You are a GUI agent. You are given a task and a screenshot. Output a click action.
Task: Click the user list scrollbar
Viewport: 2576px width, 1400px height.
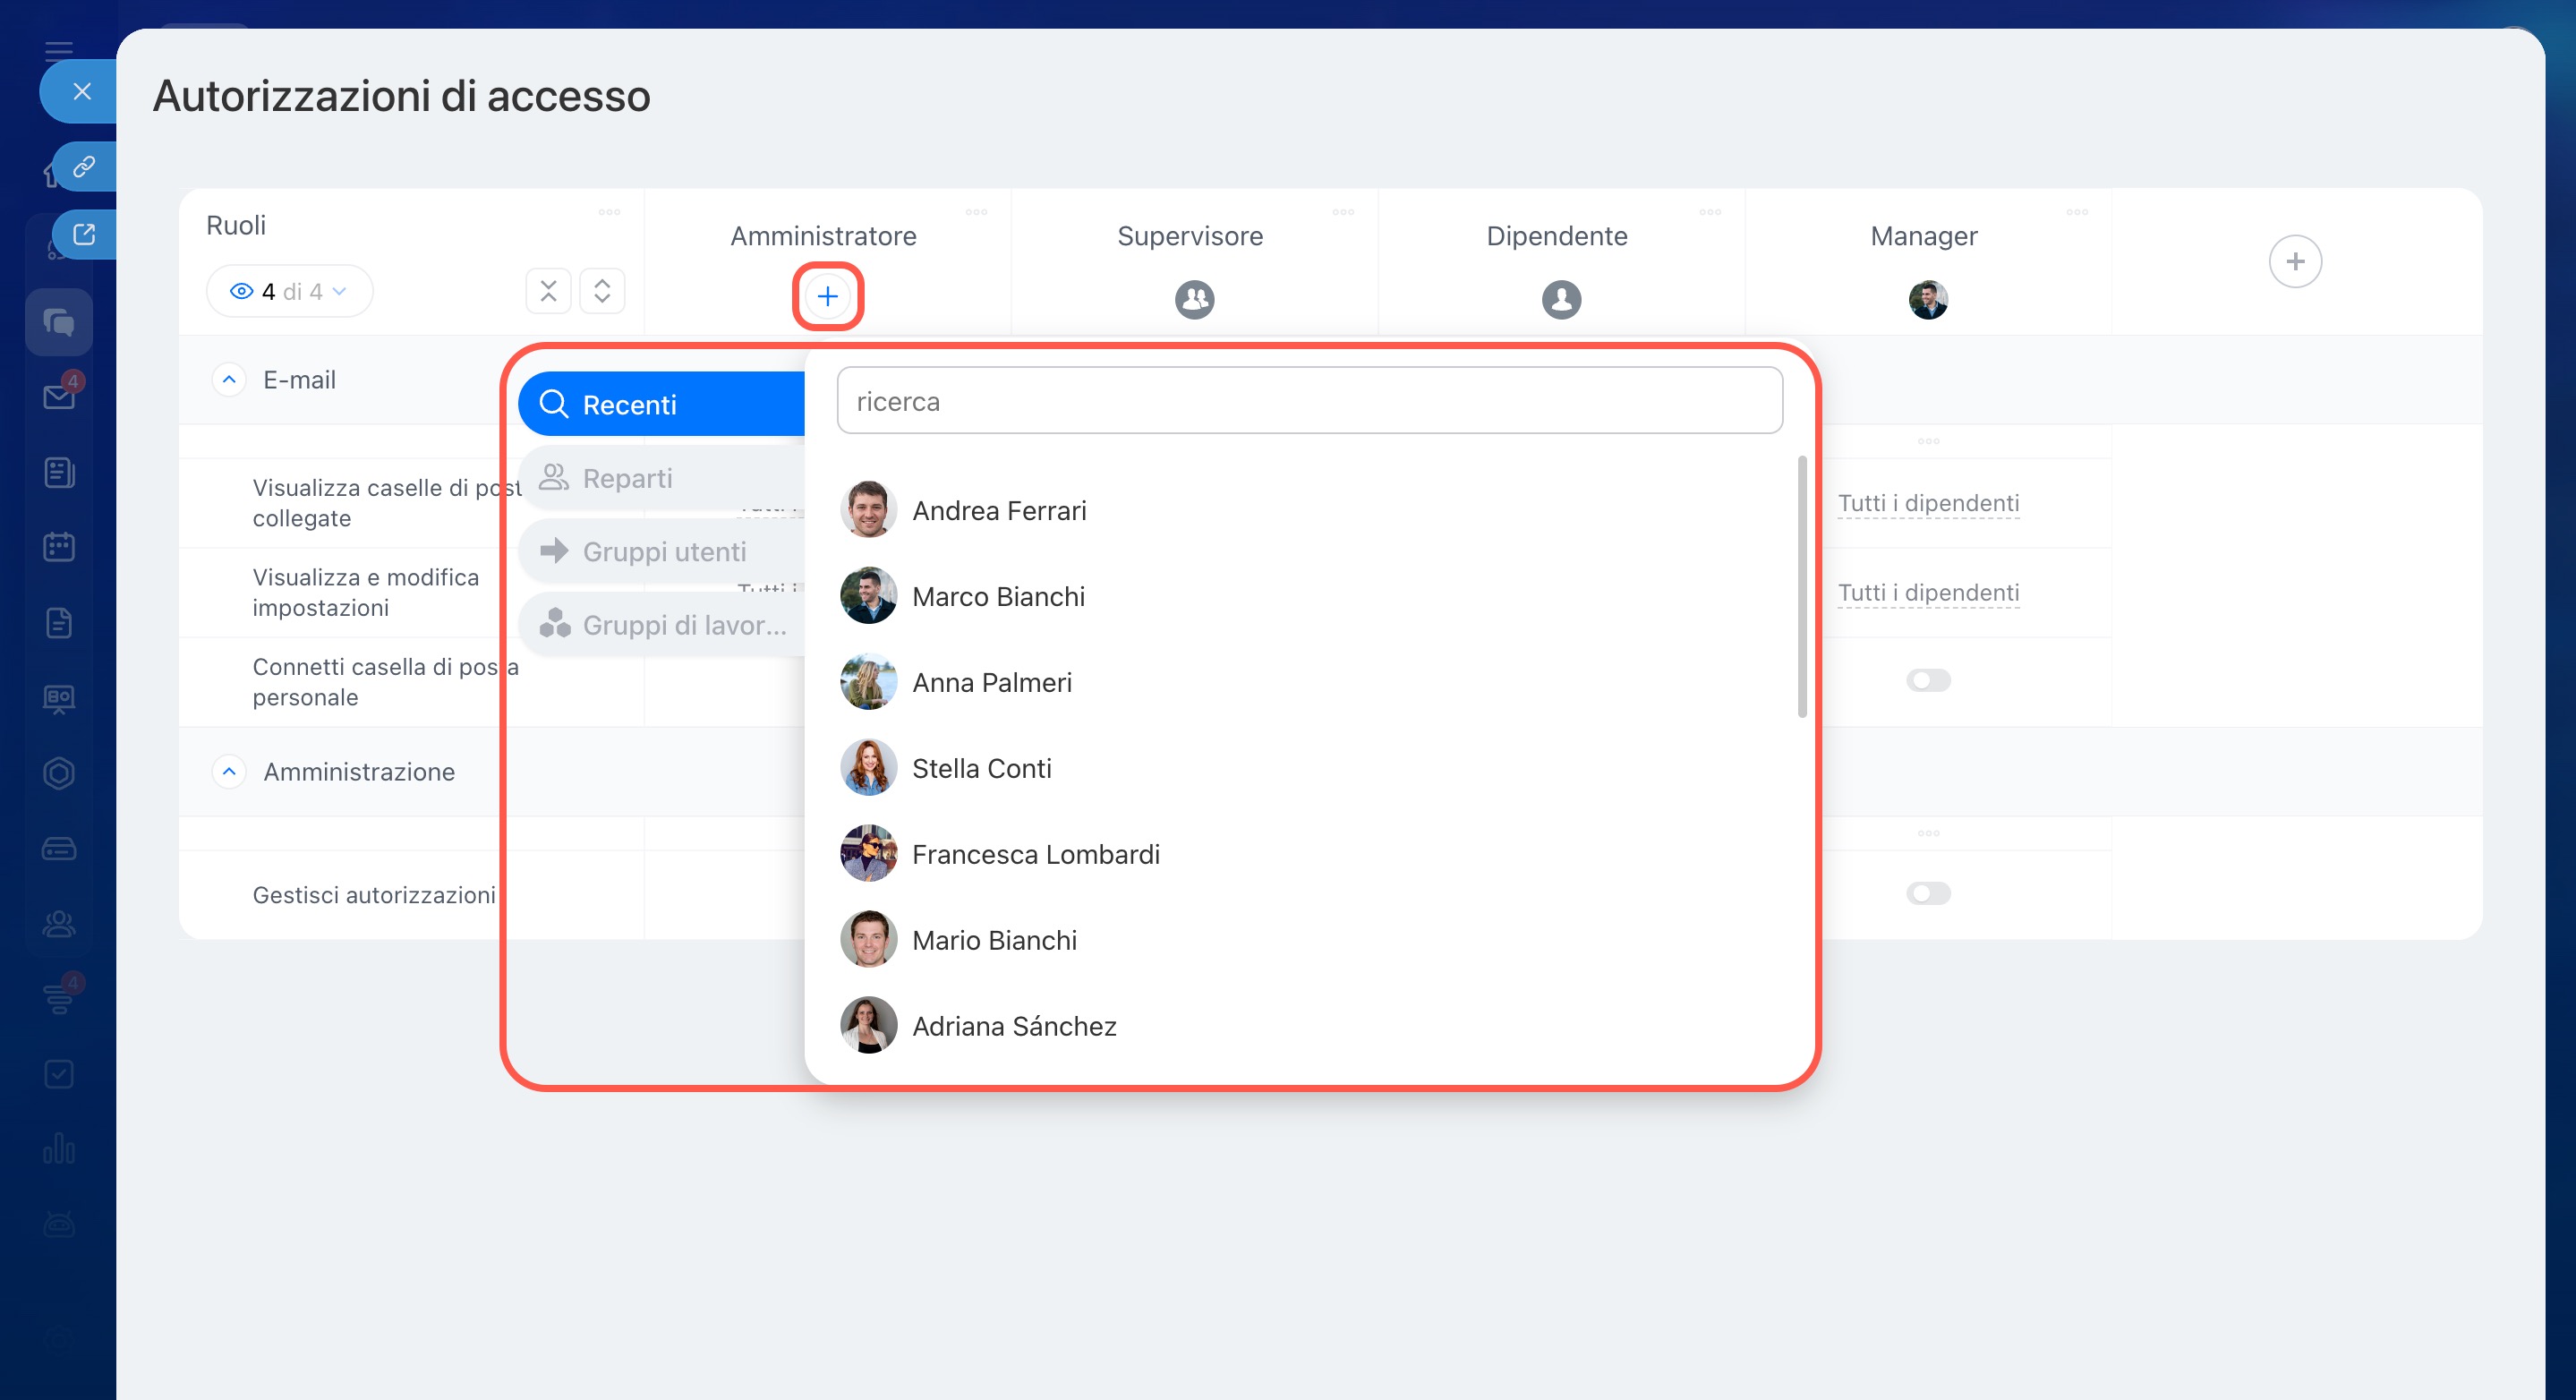(x=1801, y=586)
